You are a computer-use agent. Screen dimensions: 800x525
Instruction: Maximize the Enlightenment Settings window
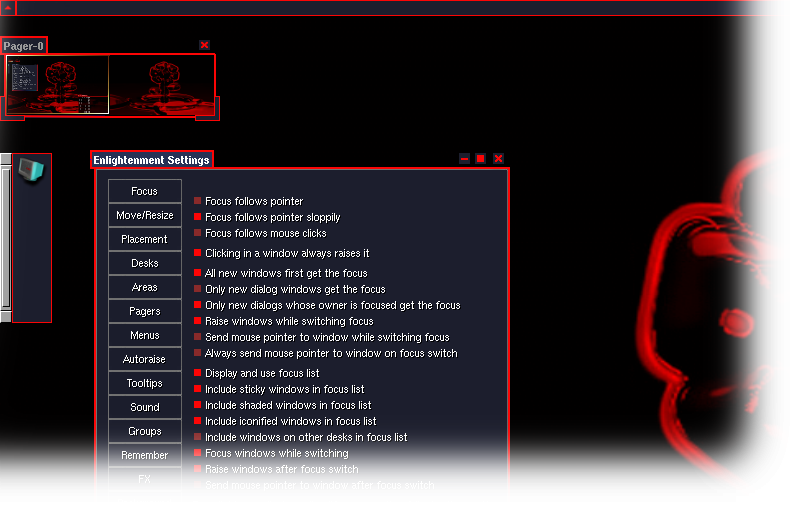pos(481,159)
